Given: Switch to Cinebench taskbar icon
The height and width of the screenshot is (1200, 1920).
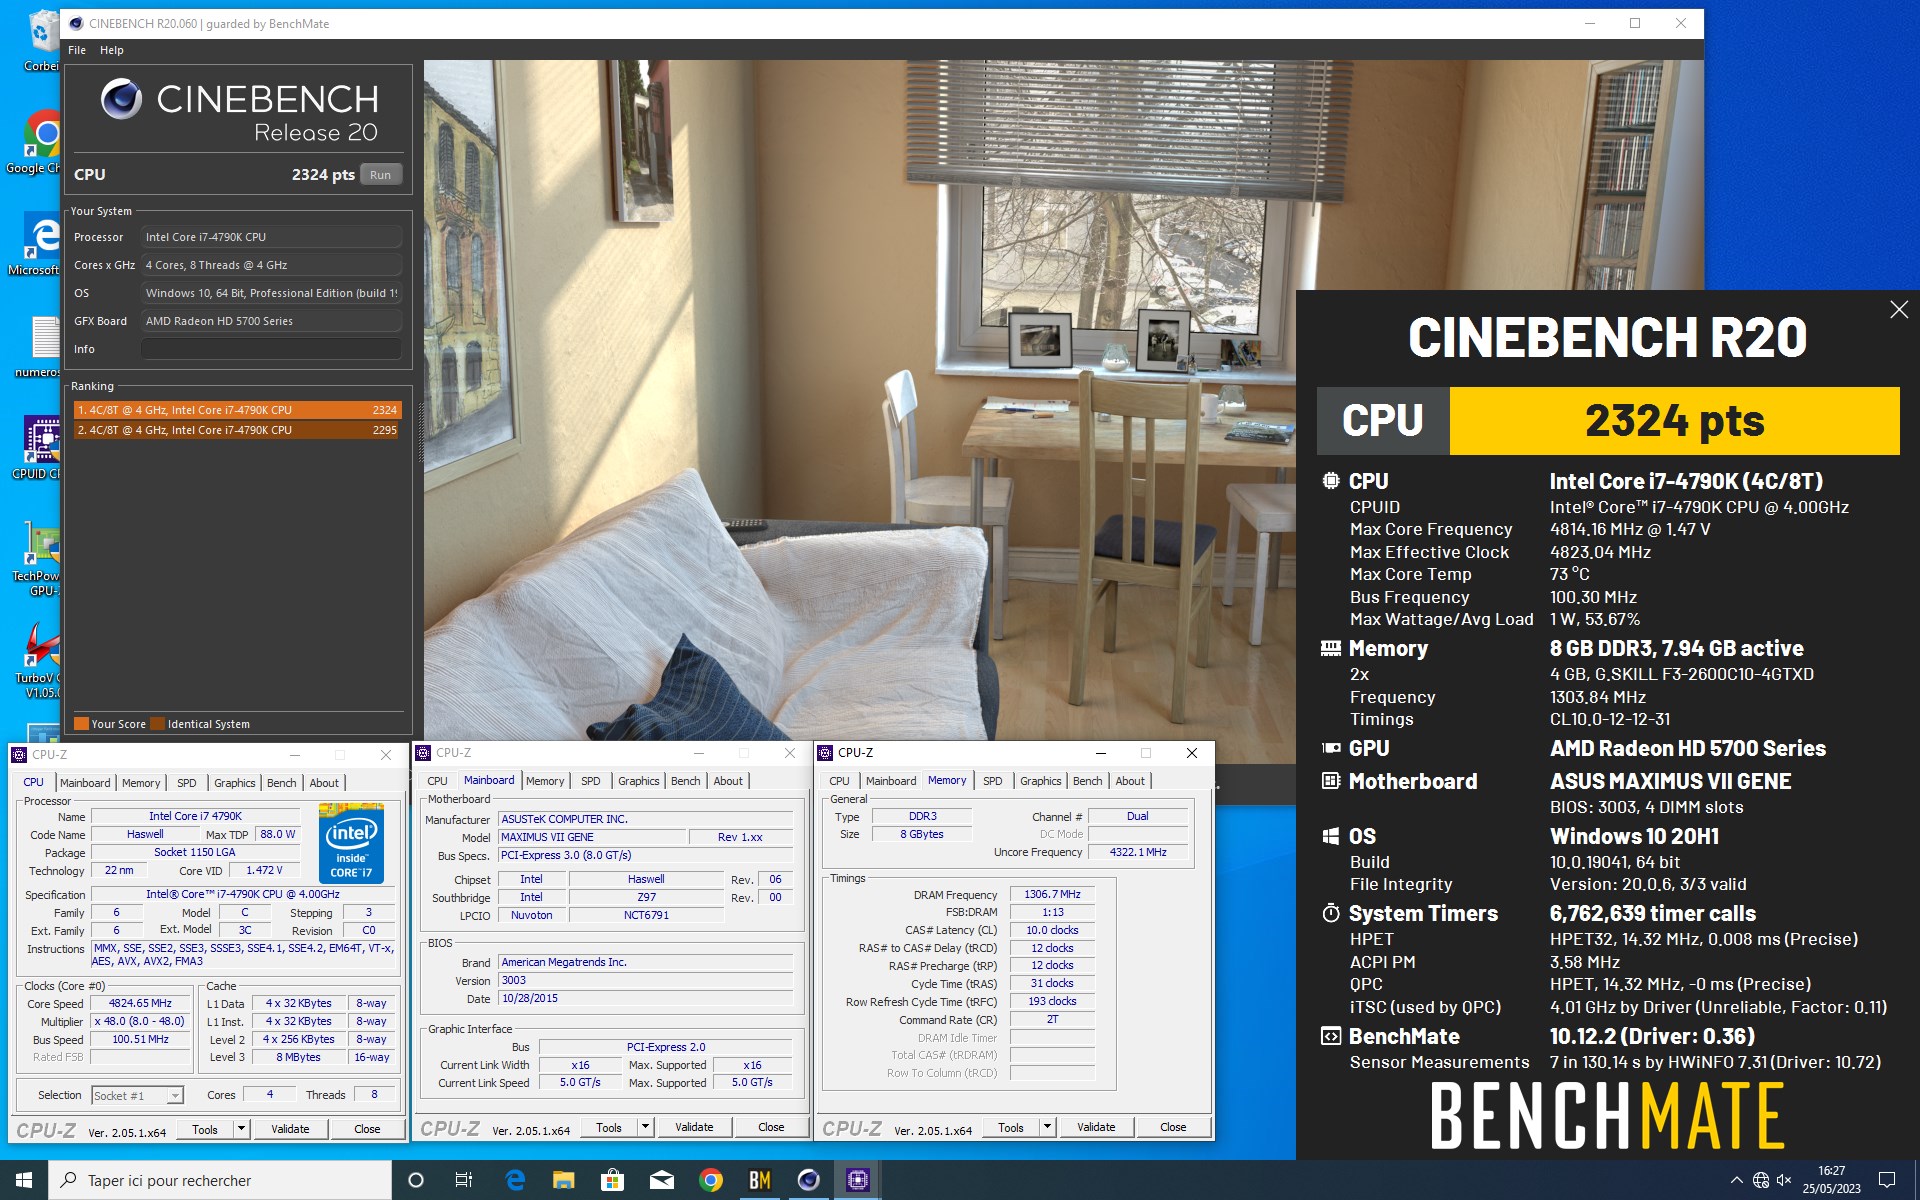Looking at the screenshot, I should tap(809, 1180).
